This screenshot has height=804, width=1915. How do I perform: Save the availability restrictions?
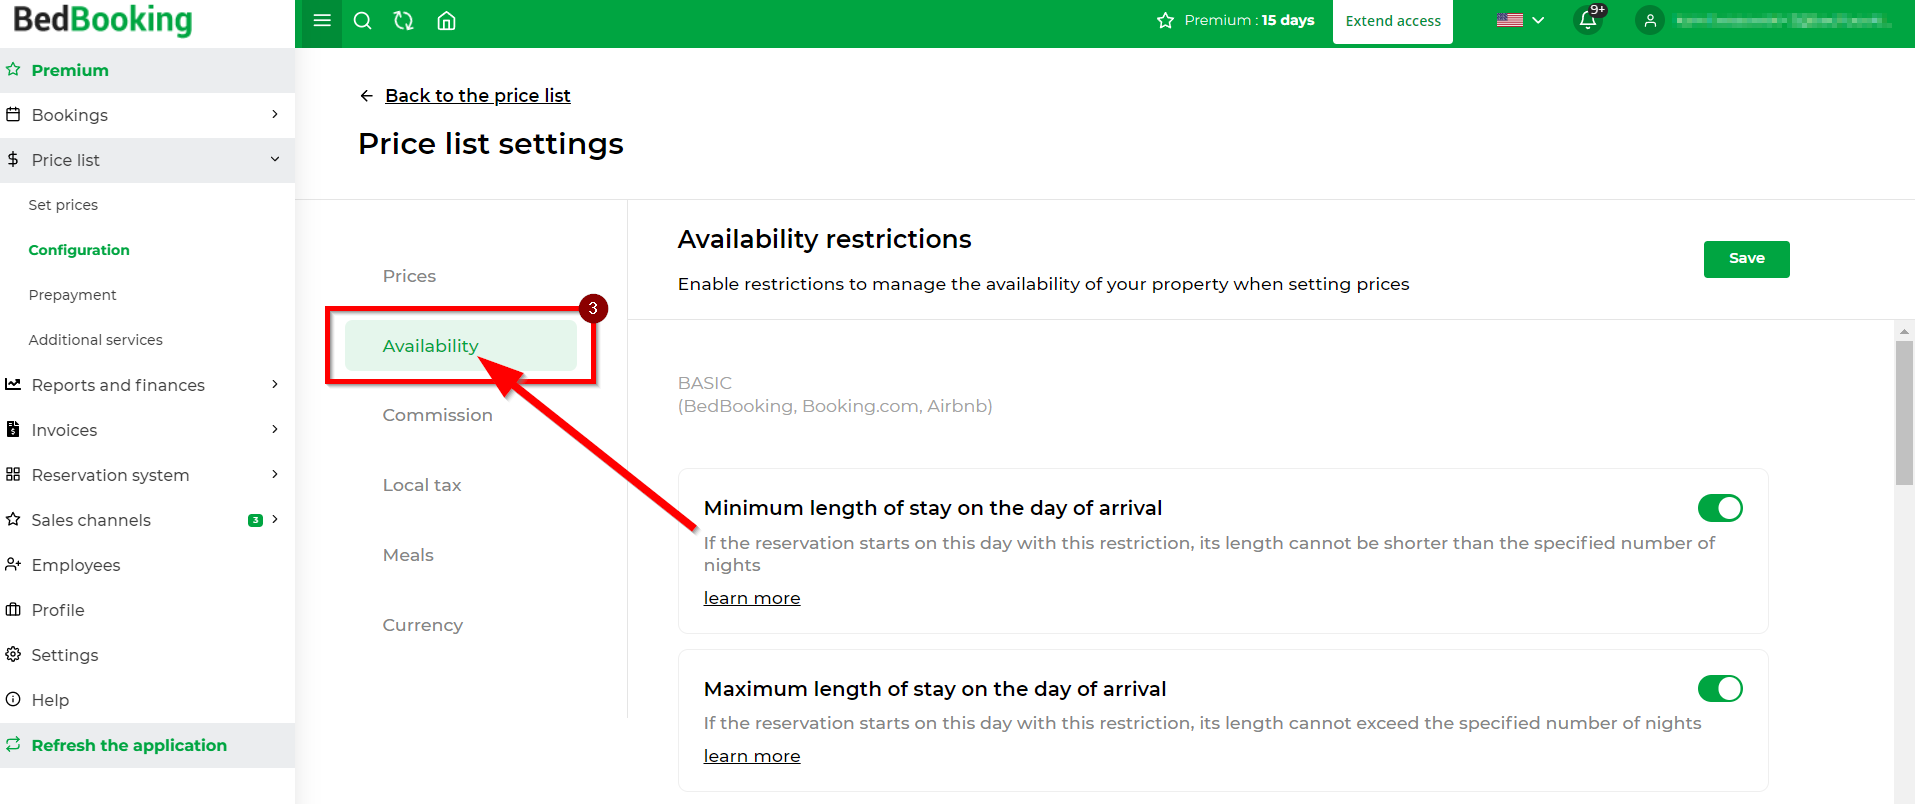(x=1746, y=259)
